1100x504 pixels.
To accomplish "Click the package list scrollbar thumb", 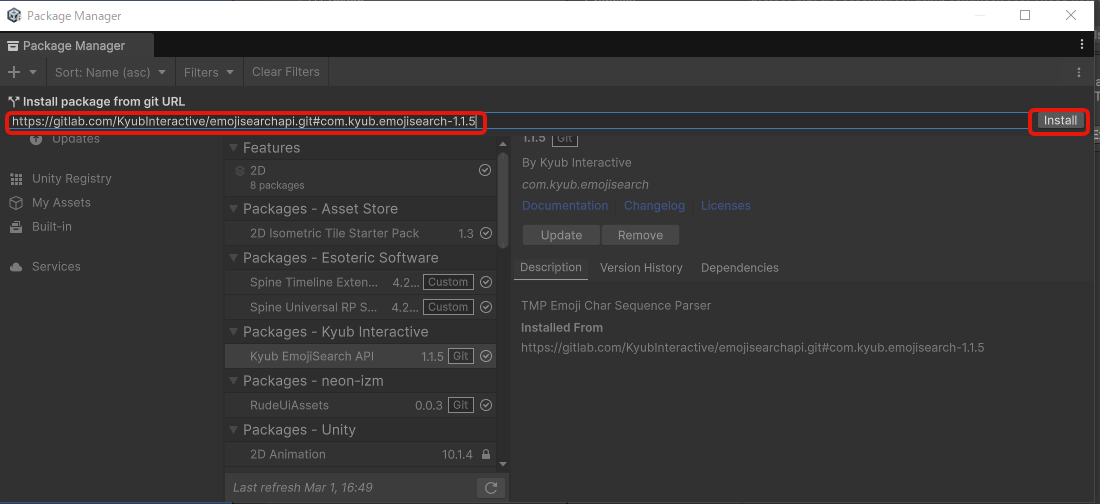I will [x=502, y=199].
